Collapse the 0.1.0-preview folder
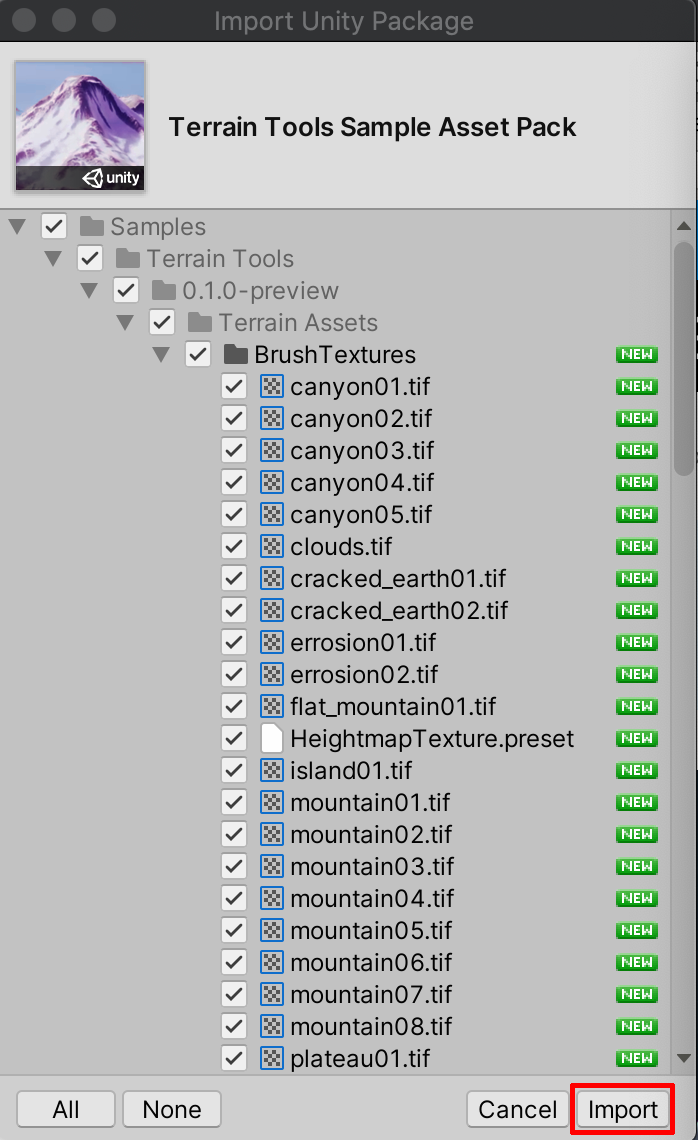This screenshot has height=1140, width=698. pyautogui.click(x=89, y=291)
